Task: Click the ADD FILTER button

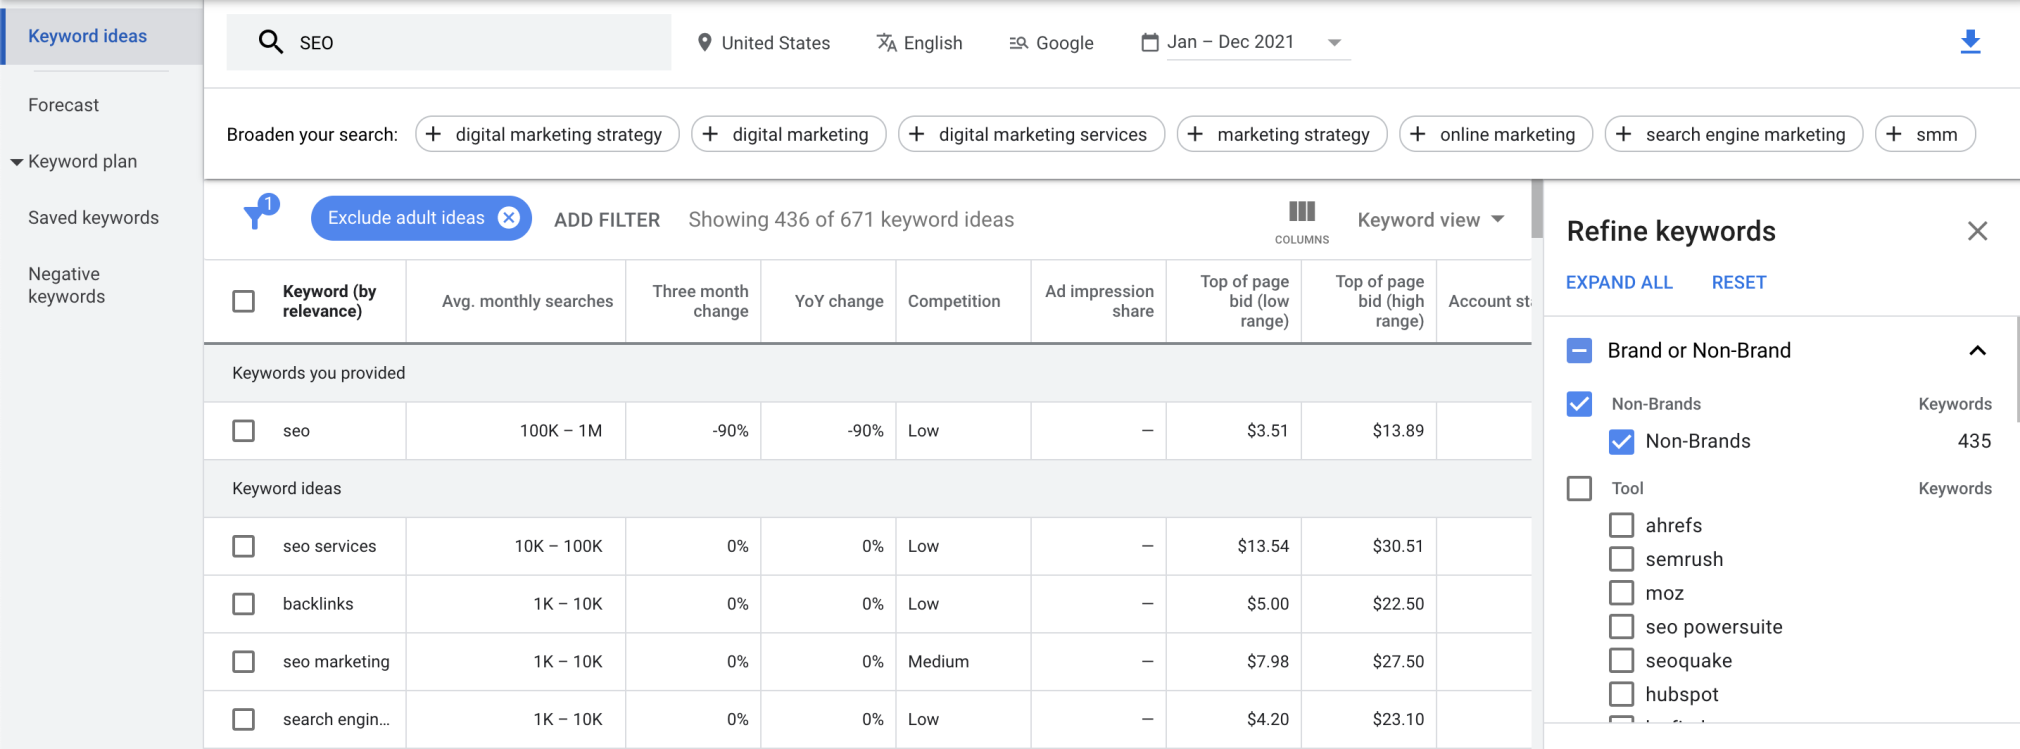Action: point(607,220)
